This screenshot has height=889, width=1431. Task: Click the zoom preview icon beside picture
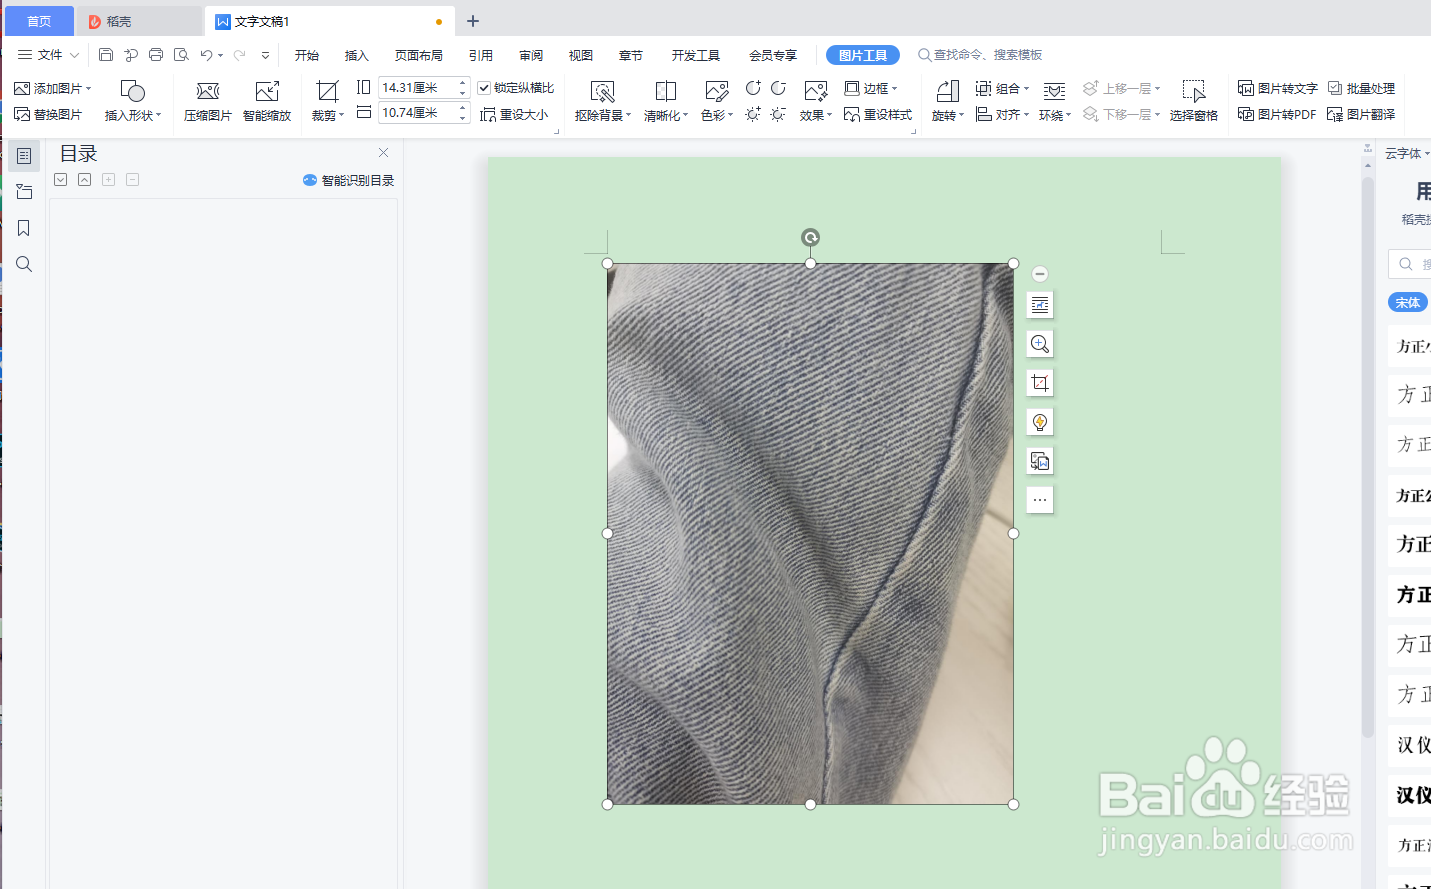[1040, 344]
